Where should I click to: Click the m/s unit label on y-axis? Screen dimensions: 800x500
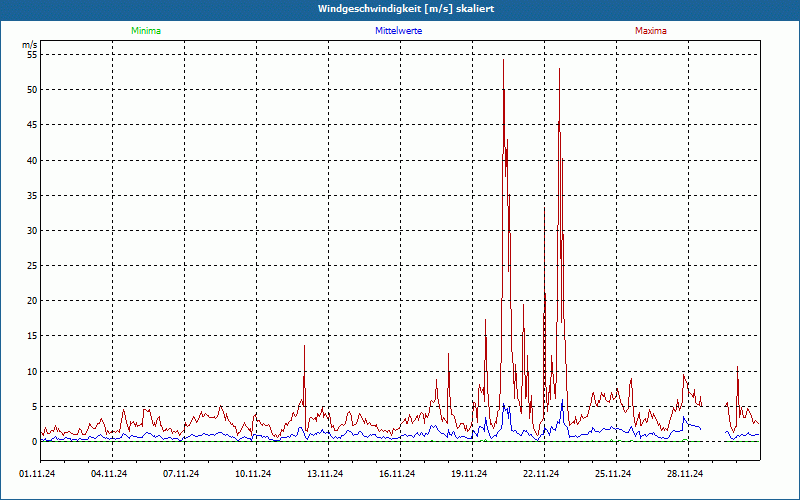[30, 45]
